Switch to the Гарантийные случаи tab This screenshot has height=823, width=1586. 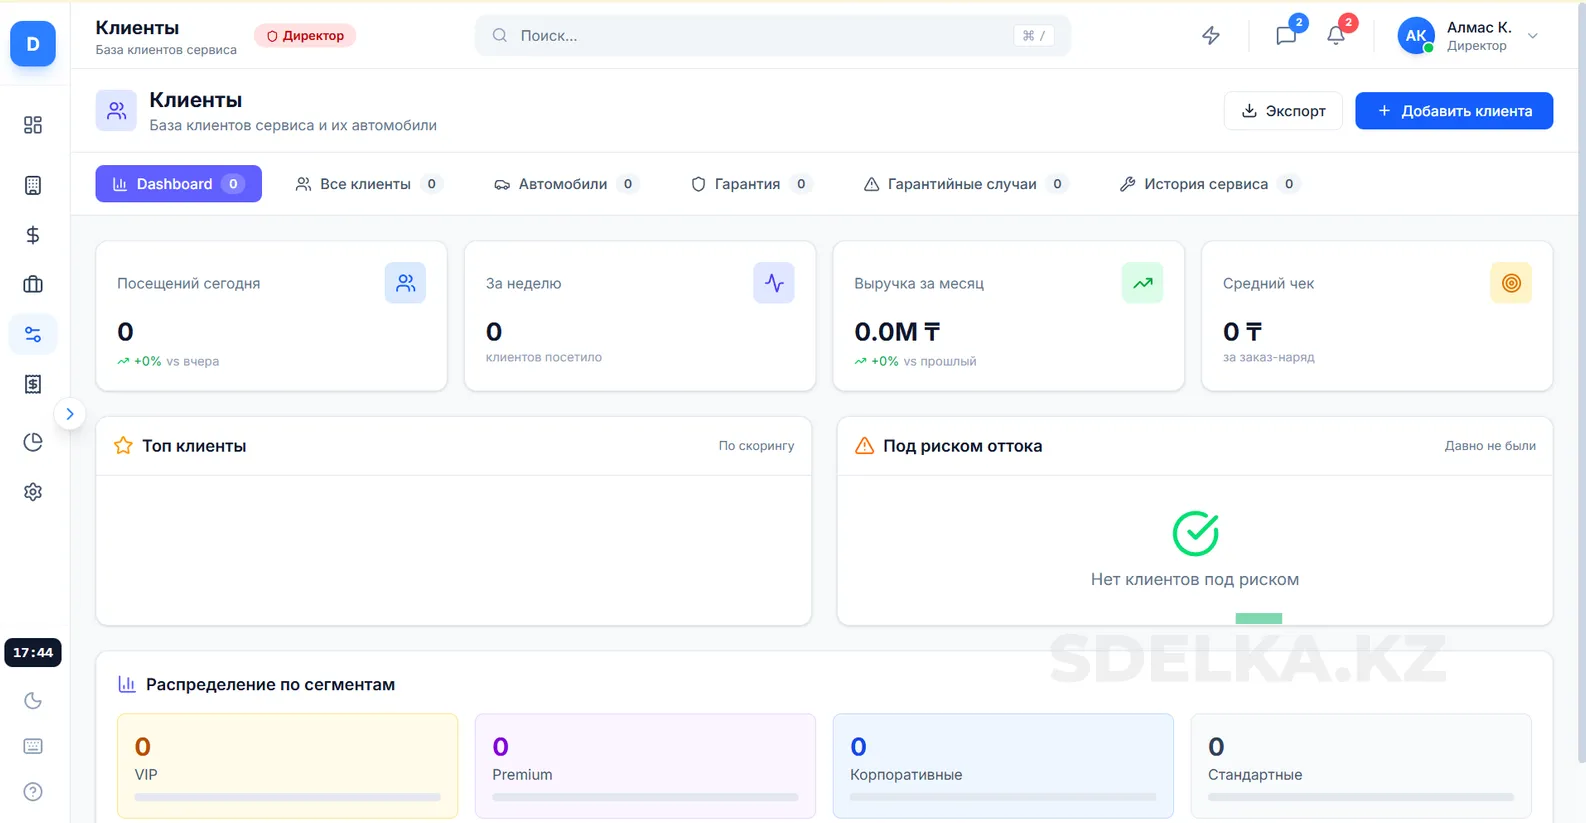coord(964,184)
